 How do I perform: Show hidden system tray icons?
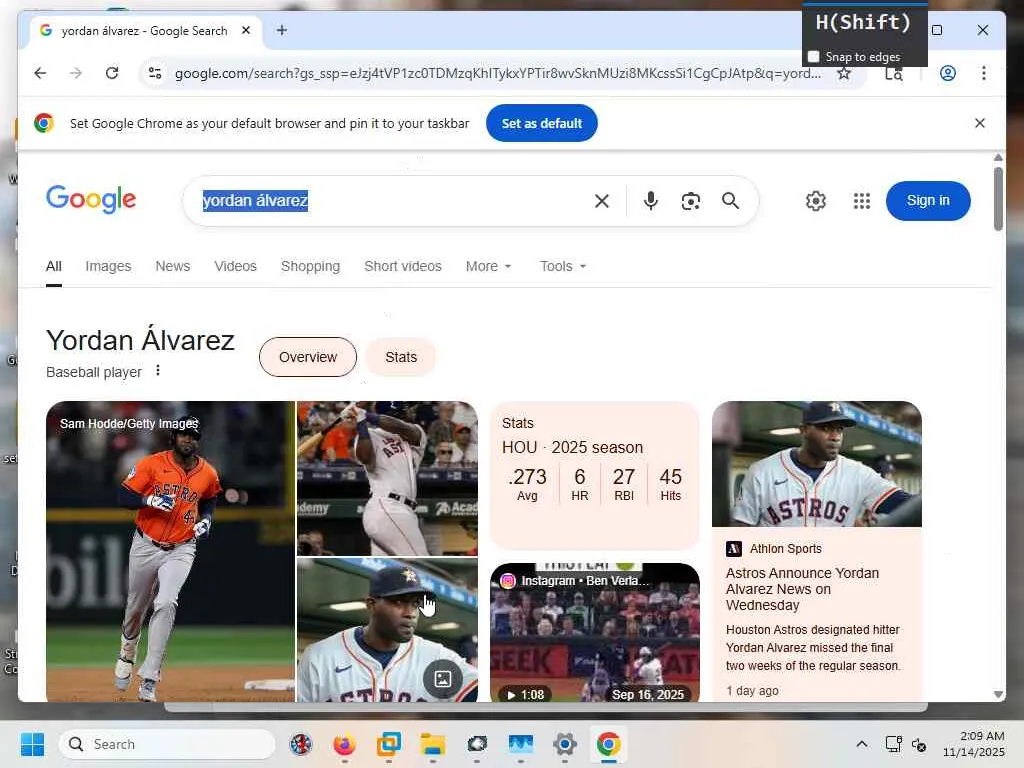[x=861, y=744]
